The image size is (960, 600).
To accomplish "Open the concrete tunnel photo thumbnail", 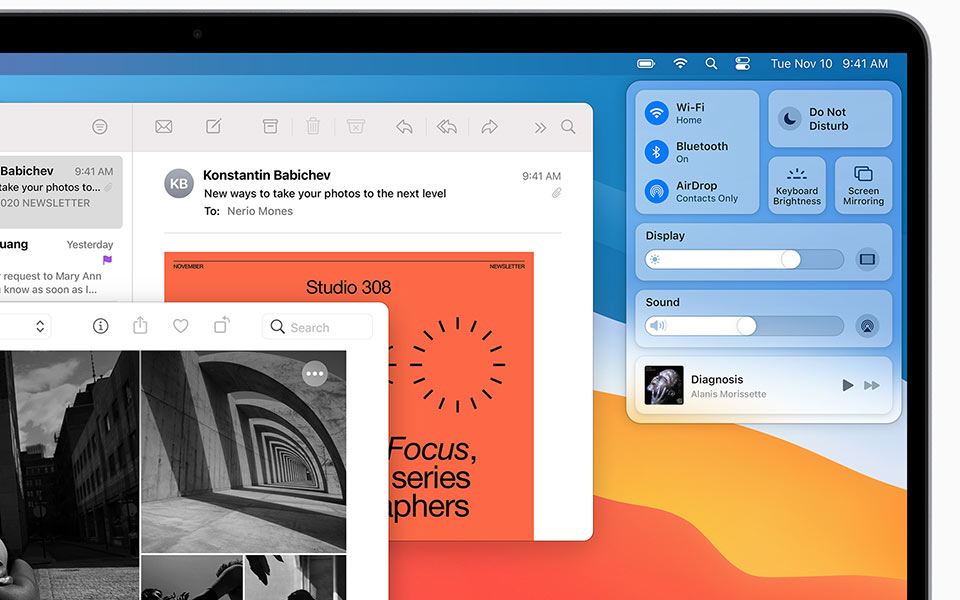I will pyautogui.click(x=244, y=452).
